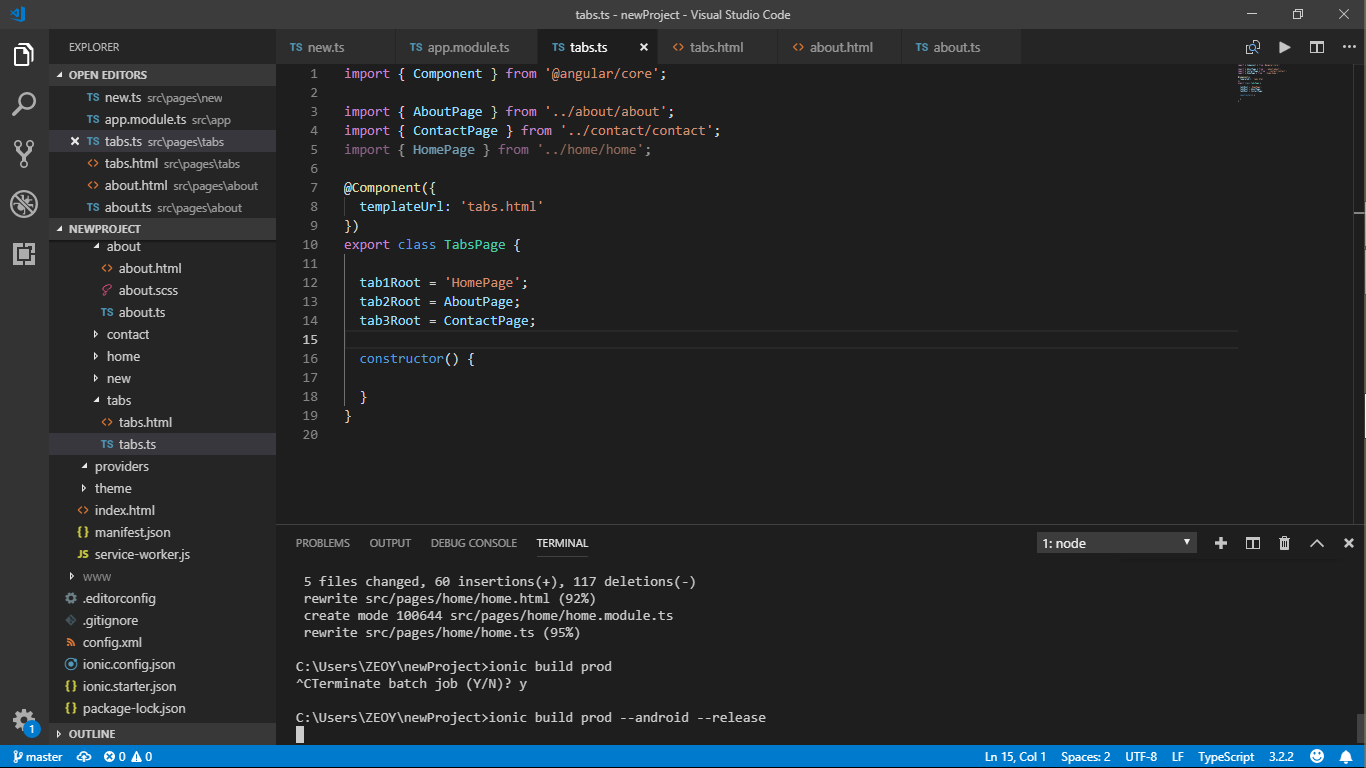Click the code minimap preview
The height and width of the screenshot is (768, 1366).
[x=1262, y=82]
